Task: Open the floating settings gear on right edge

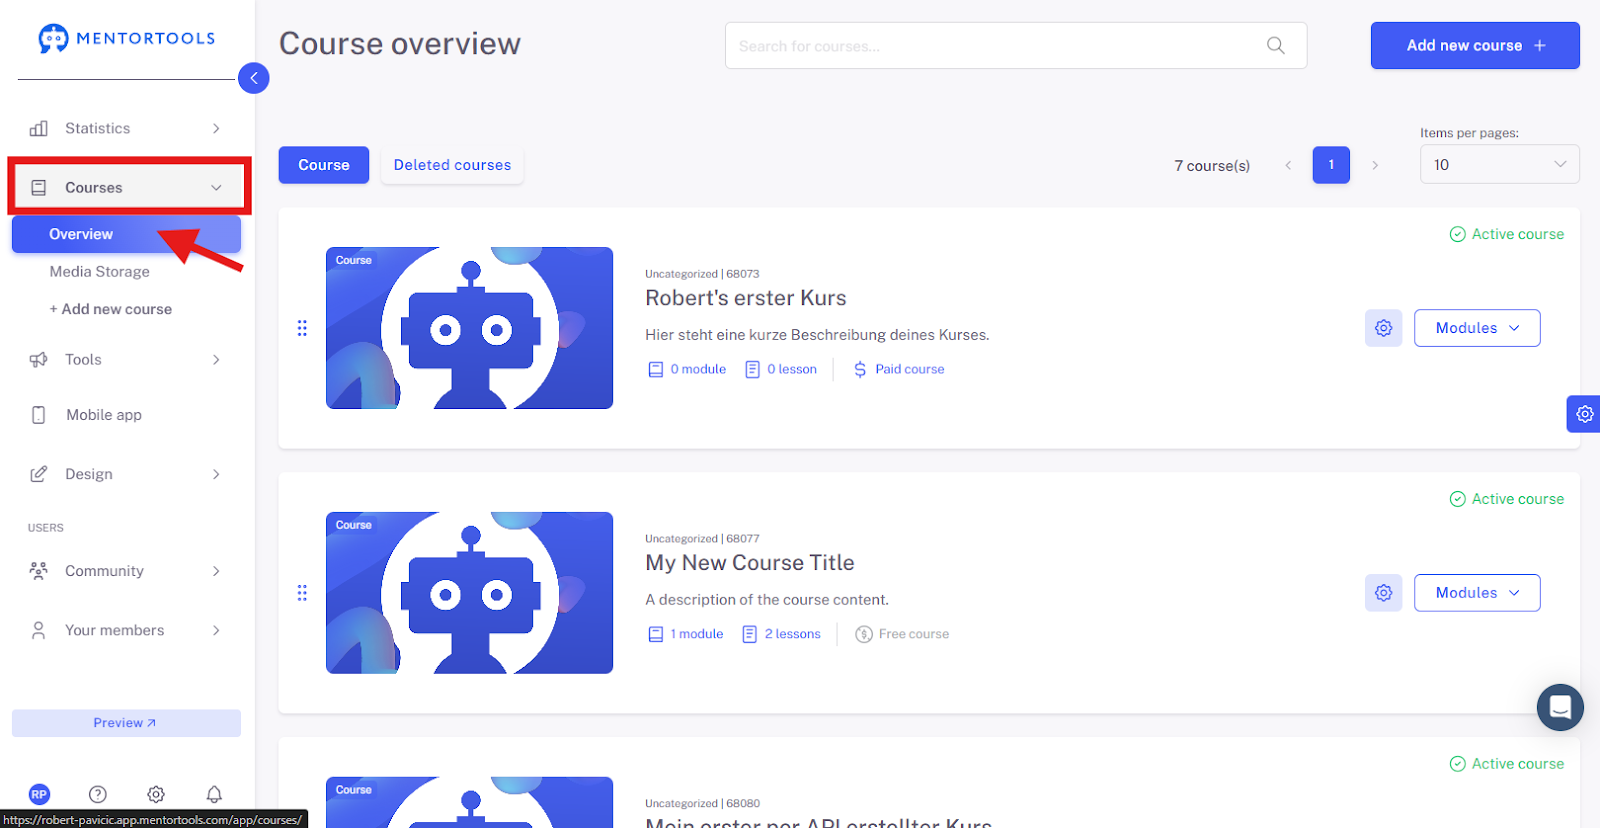Action: coord(1584,414)
